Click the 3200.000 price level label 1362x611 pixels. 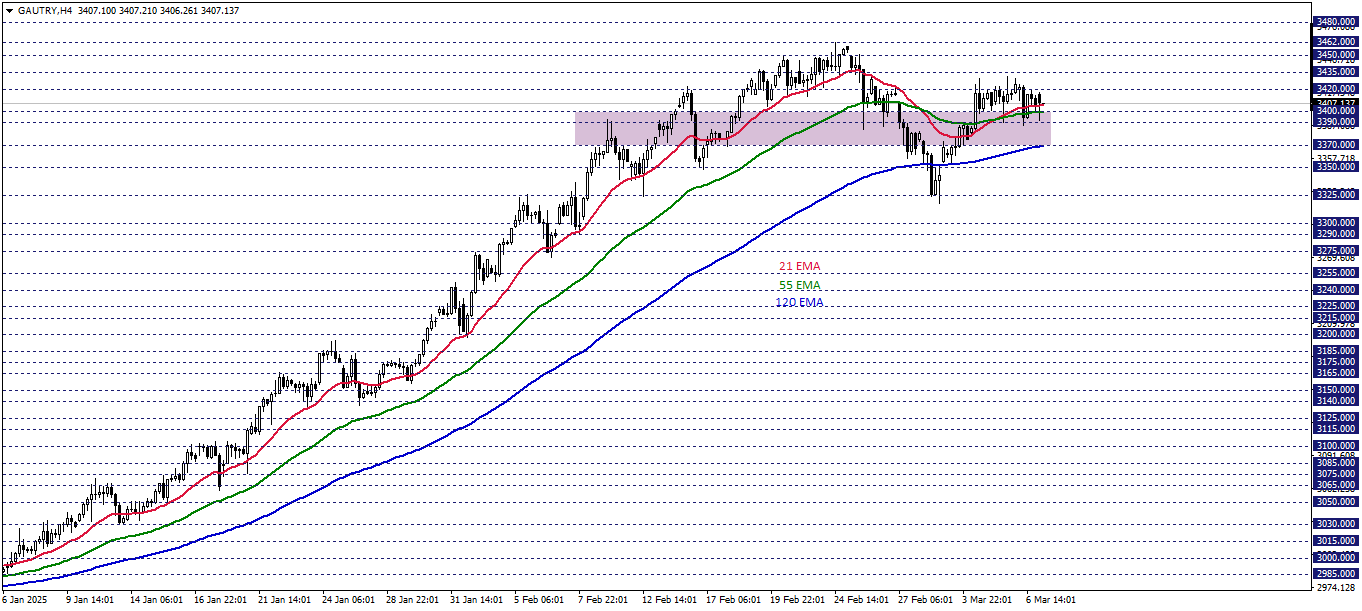tap(1335, 334)
